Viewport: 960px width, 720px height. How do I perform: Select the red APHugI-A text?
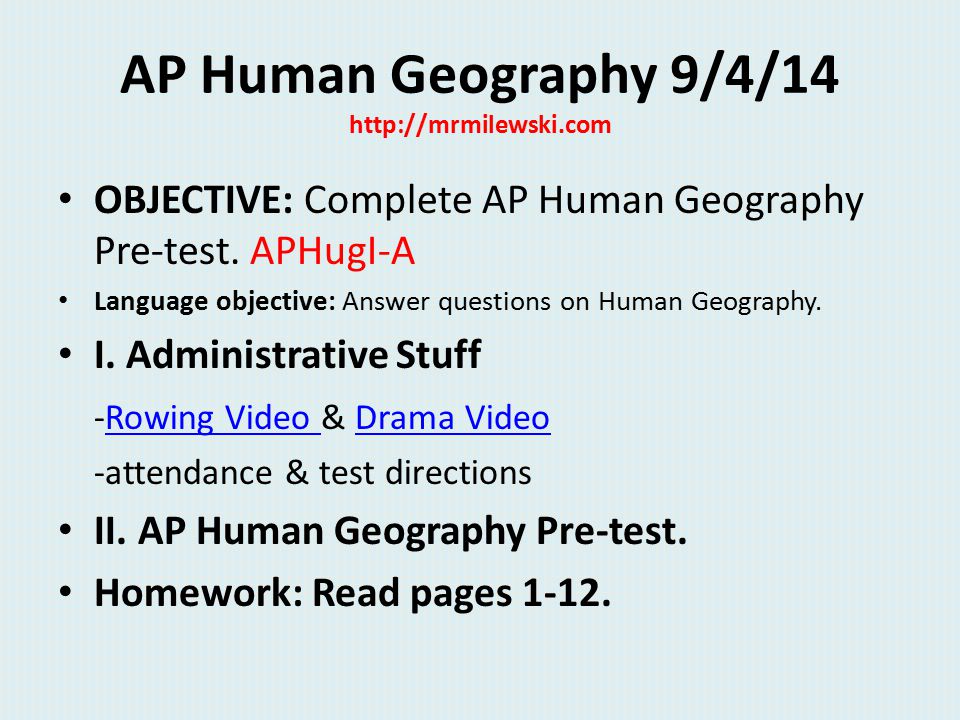[332, 251]
